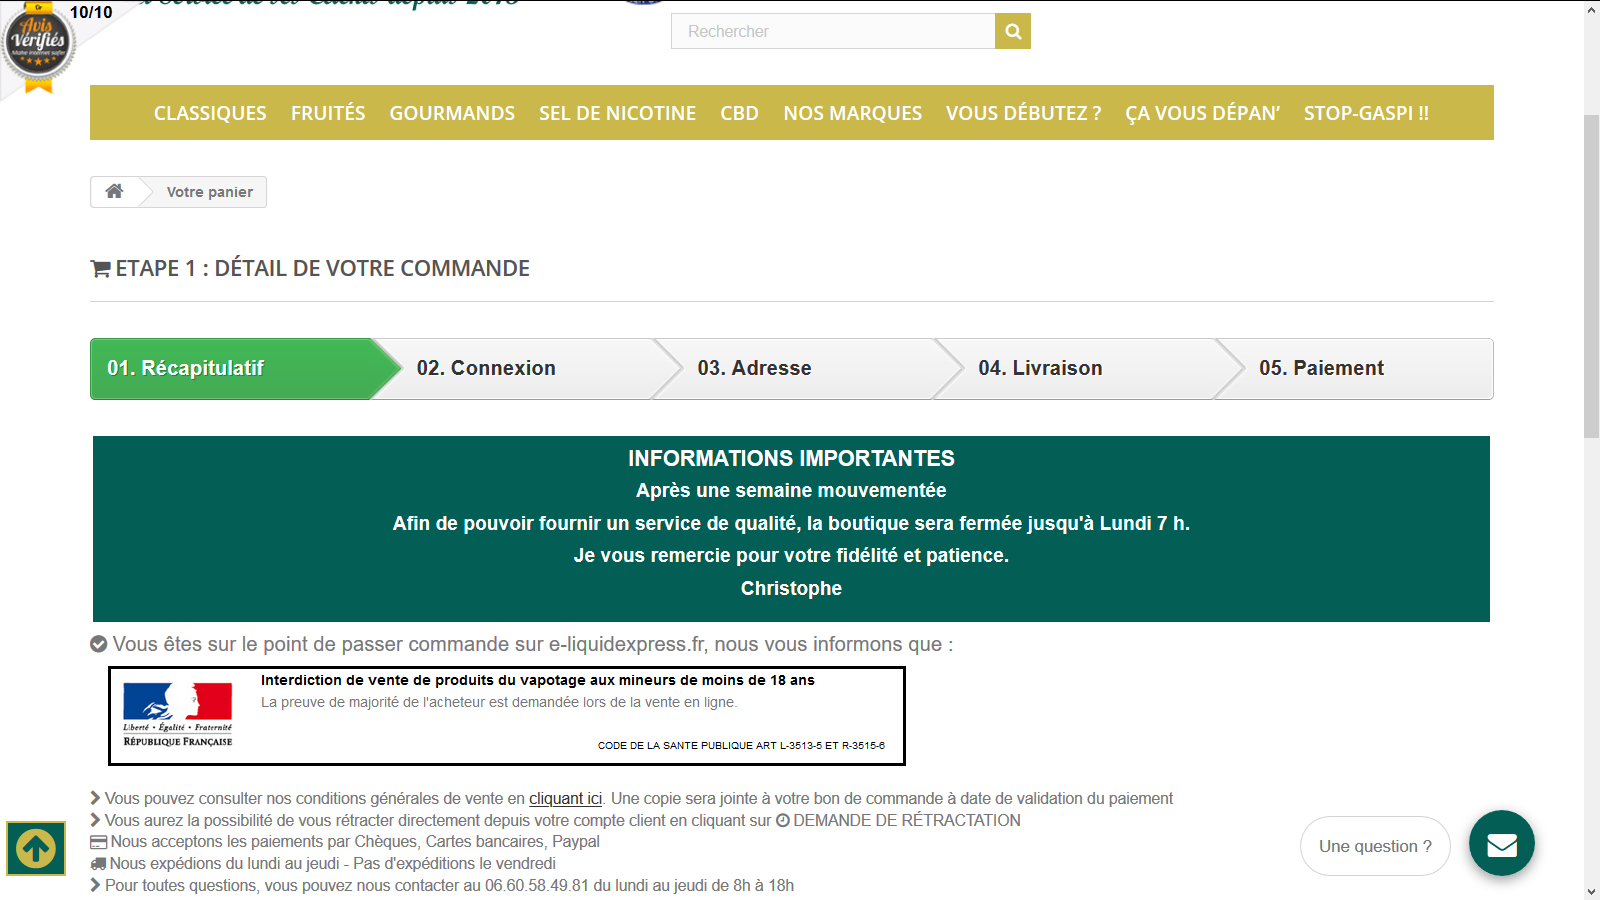Viewport: 1600px width, 900px height.
Task: Click Demande de rétractation link
Action: tap(906, 821)
